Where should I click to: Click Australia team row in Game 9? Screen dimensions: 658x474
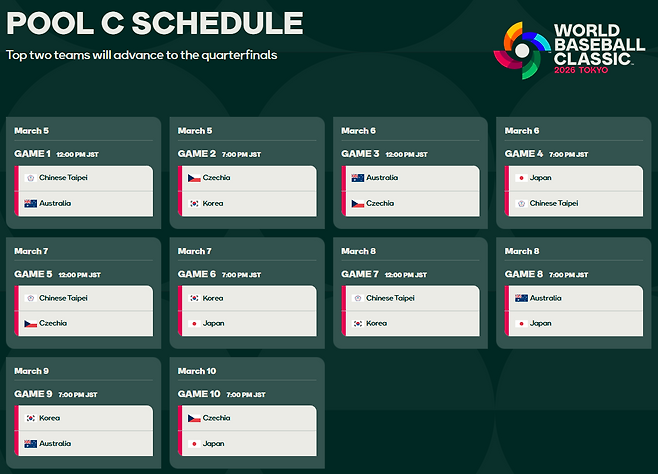tap(86, 443)
